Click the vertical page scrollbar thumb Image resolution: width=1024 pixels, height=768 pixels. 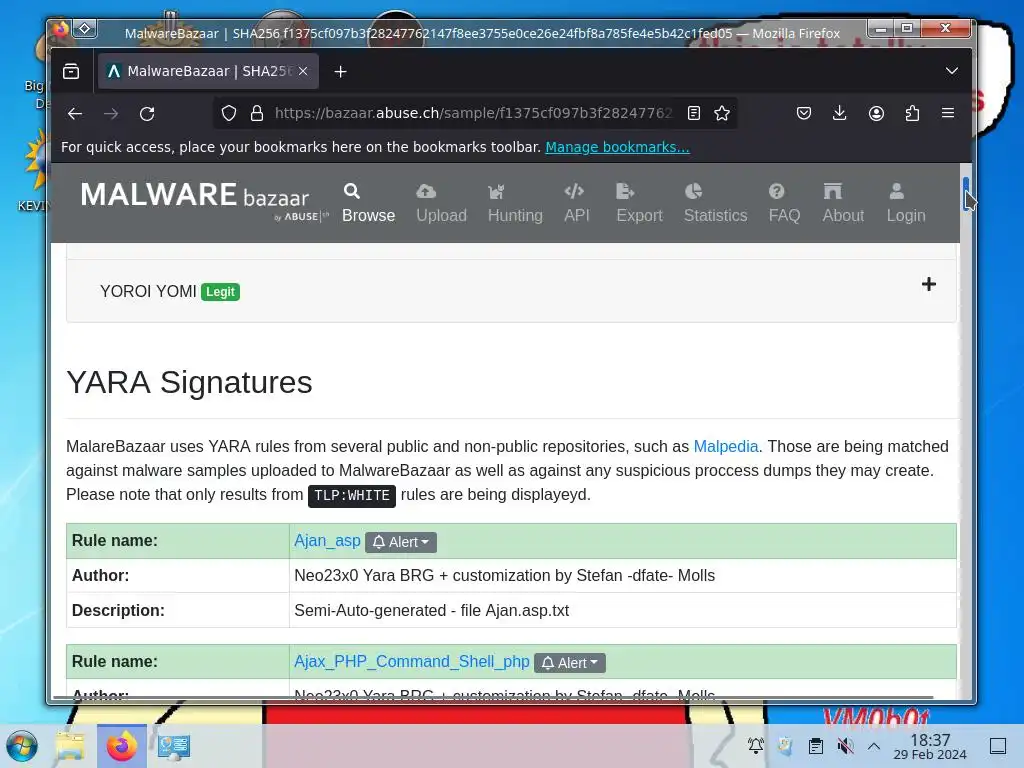click(966, 194)
